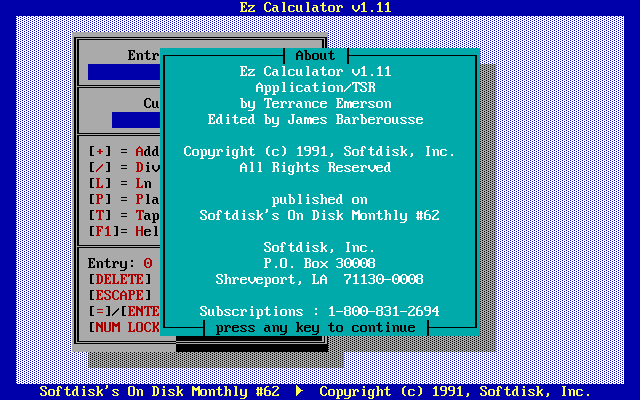
Task: Click the top 'Ez Calculator v1.11' title bar
Action: click(315, 7)
